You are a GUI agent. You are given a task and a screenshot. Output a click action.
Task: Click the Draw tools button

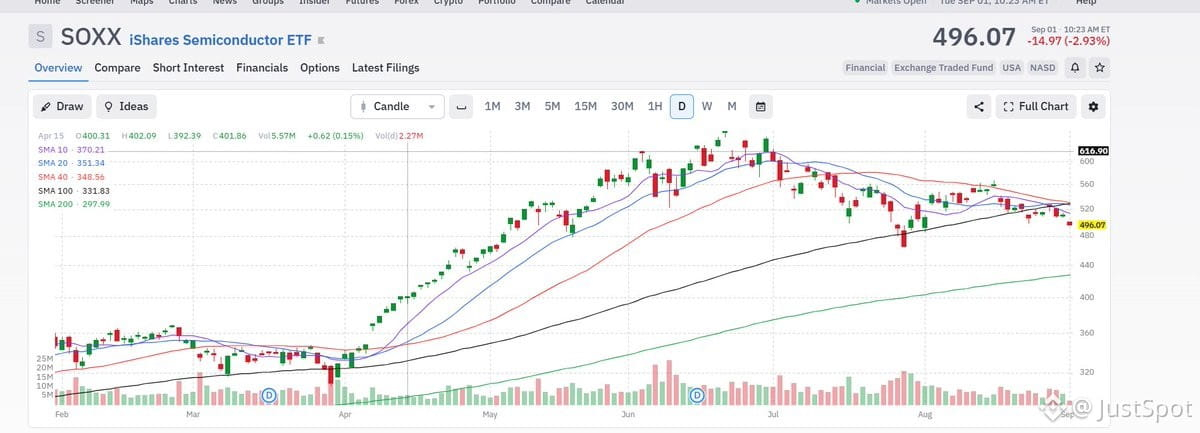62,106
